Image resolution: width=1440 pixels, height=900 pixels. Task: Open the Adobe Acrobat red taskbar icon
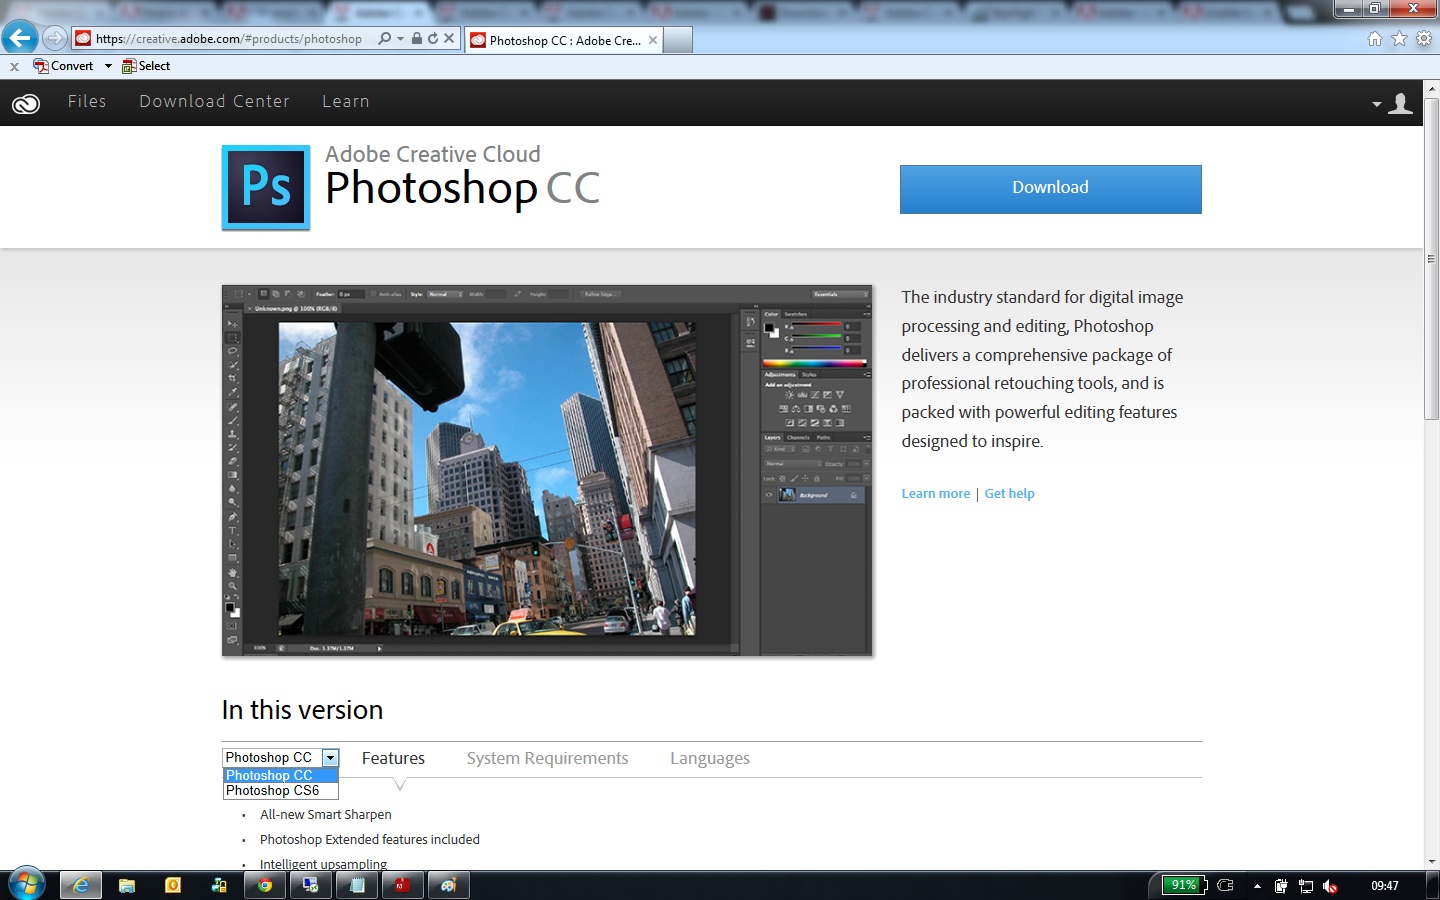(402, 885)
